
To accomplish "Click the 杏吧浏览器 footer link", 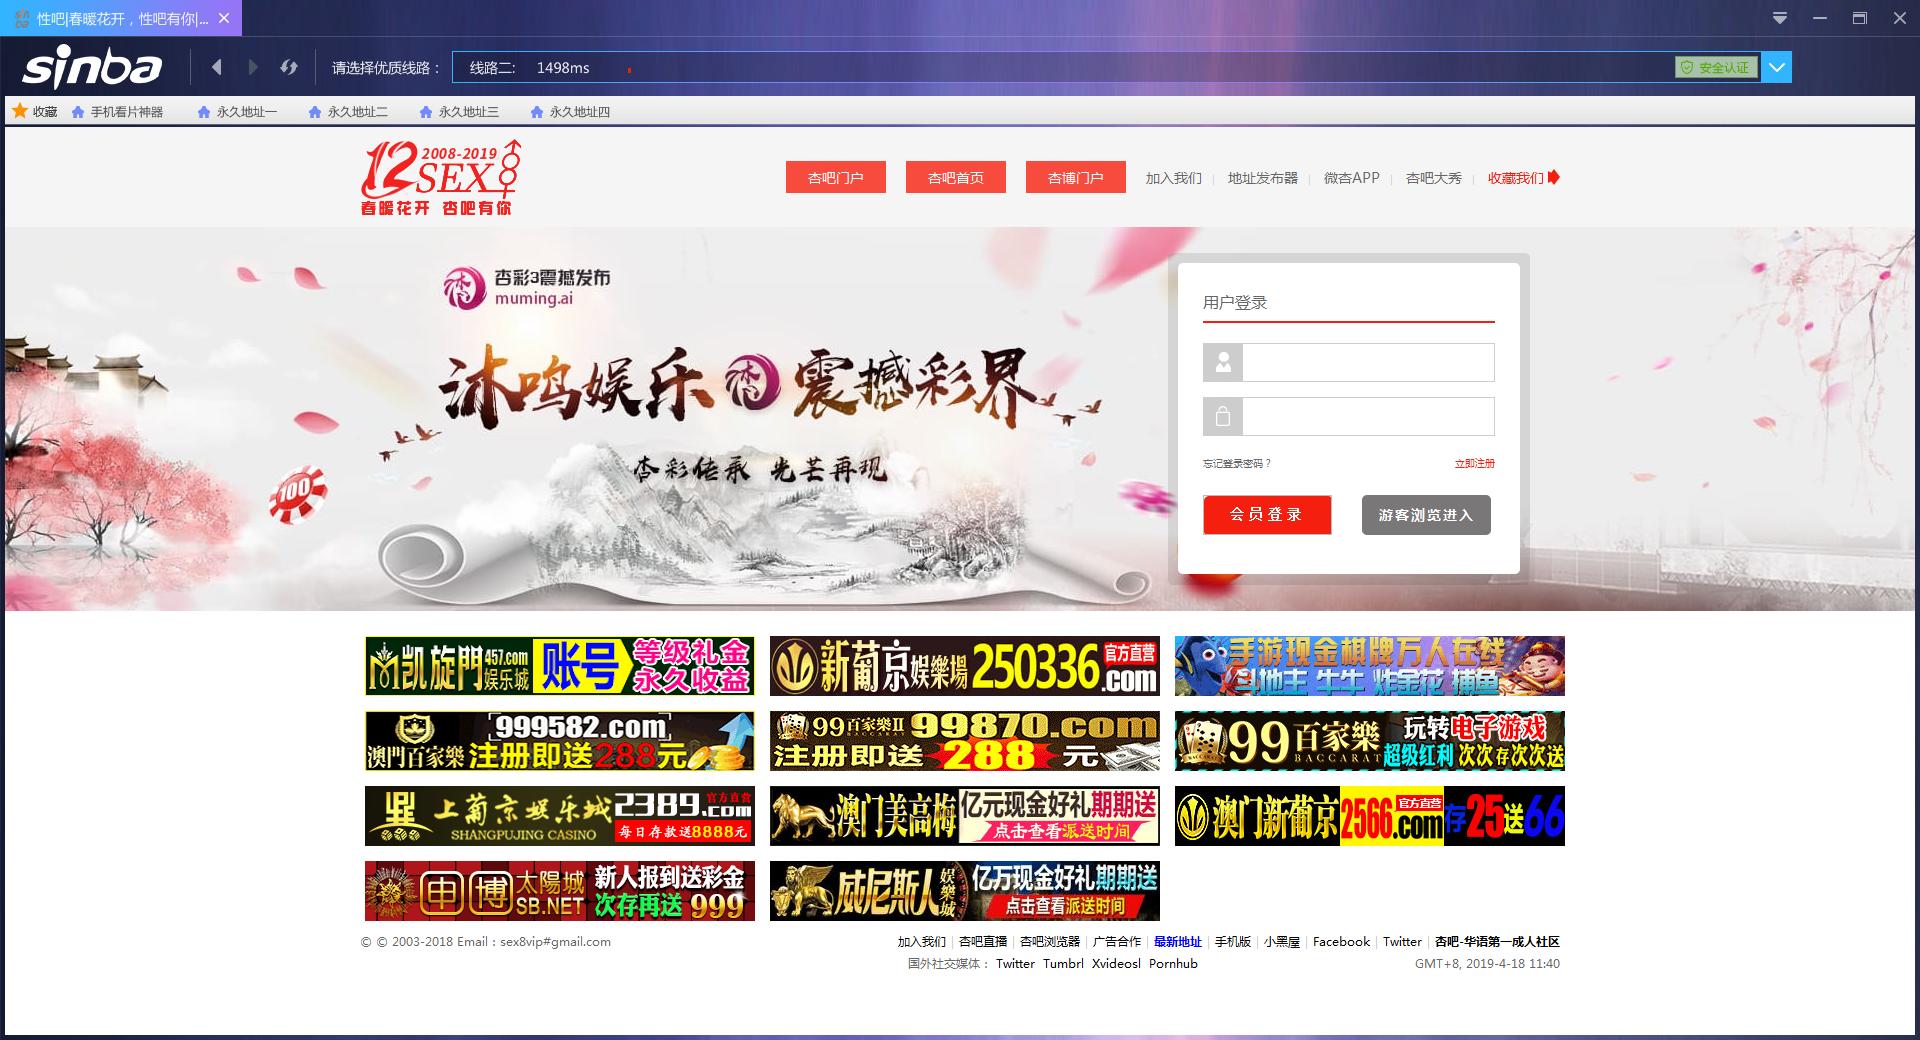I will 1050,942.
